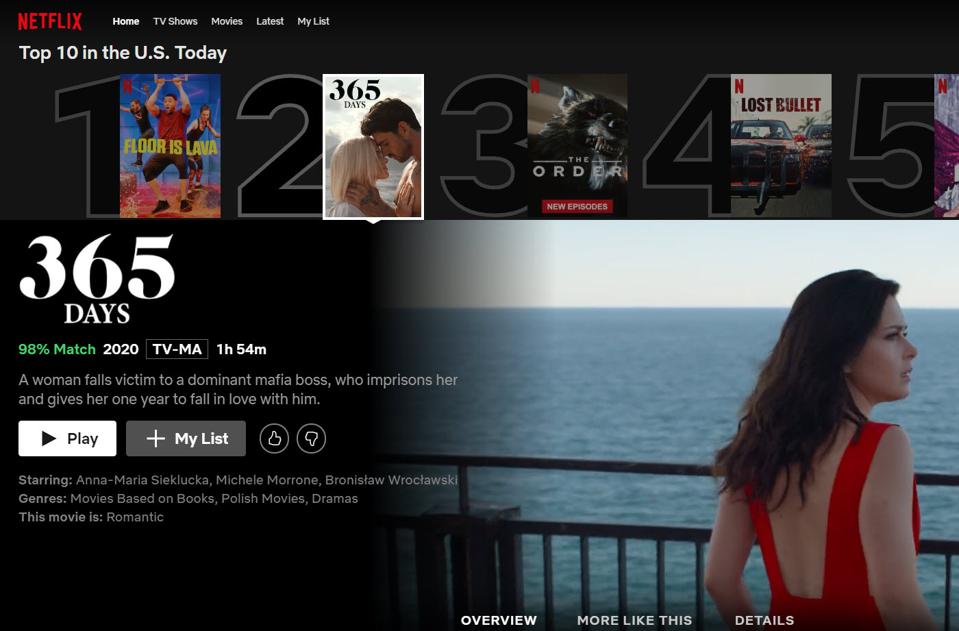Open My List in navigation bar
The height and width of the screenshot is (631, 959).
coord(313,21)
